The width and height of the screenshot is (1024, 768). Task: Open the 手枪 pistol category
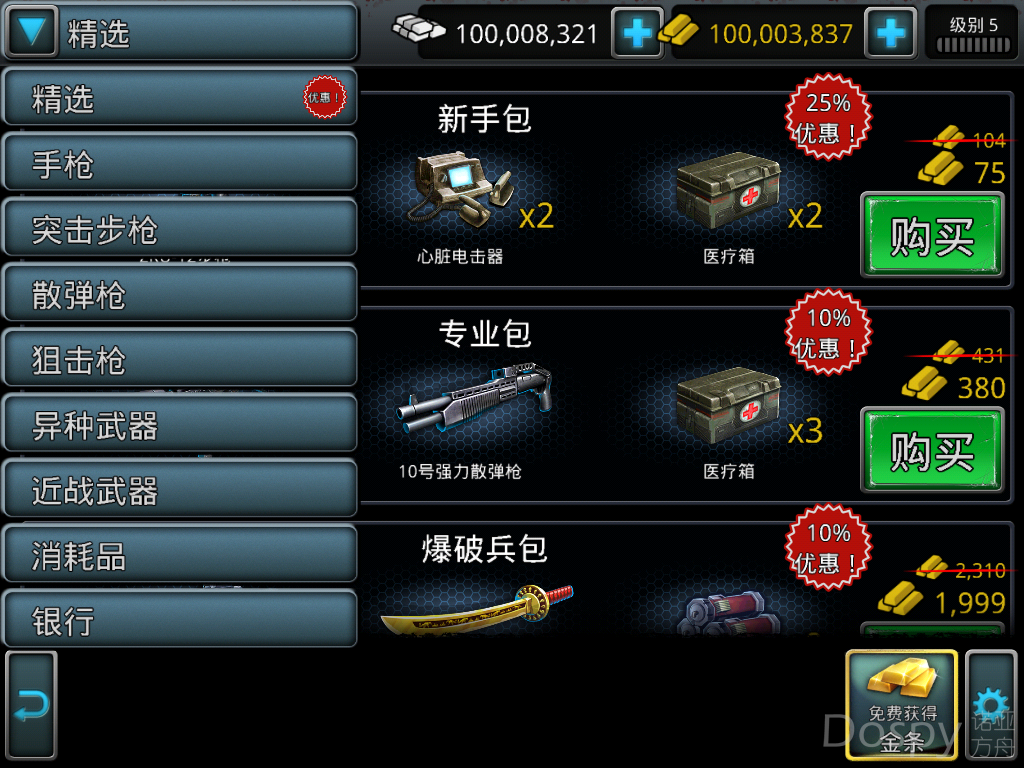pos(180,163)
